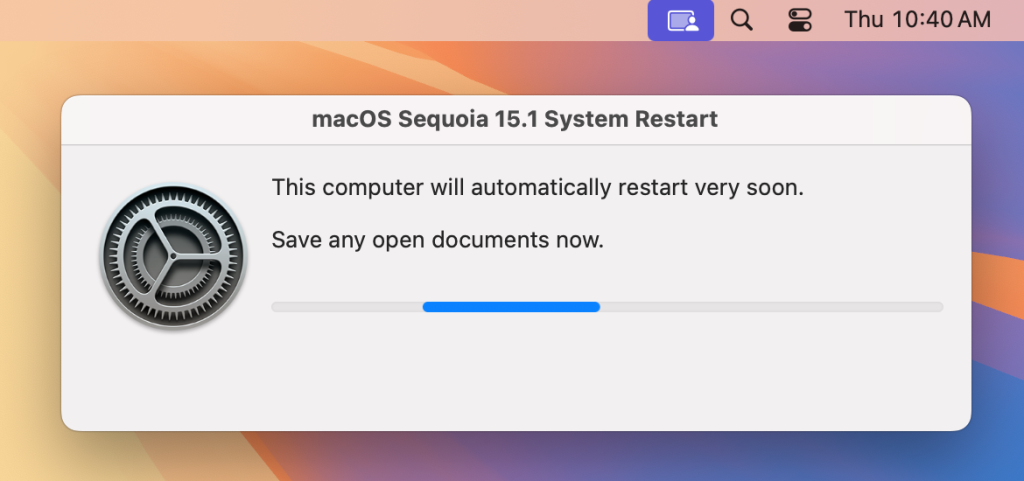
Task: Click the "automatically restart very soon" message
Action: tap(537, 187)
